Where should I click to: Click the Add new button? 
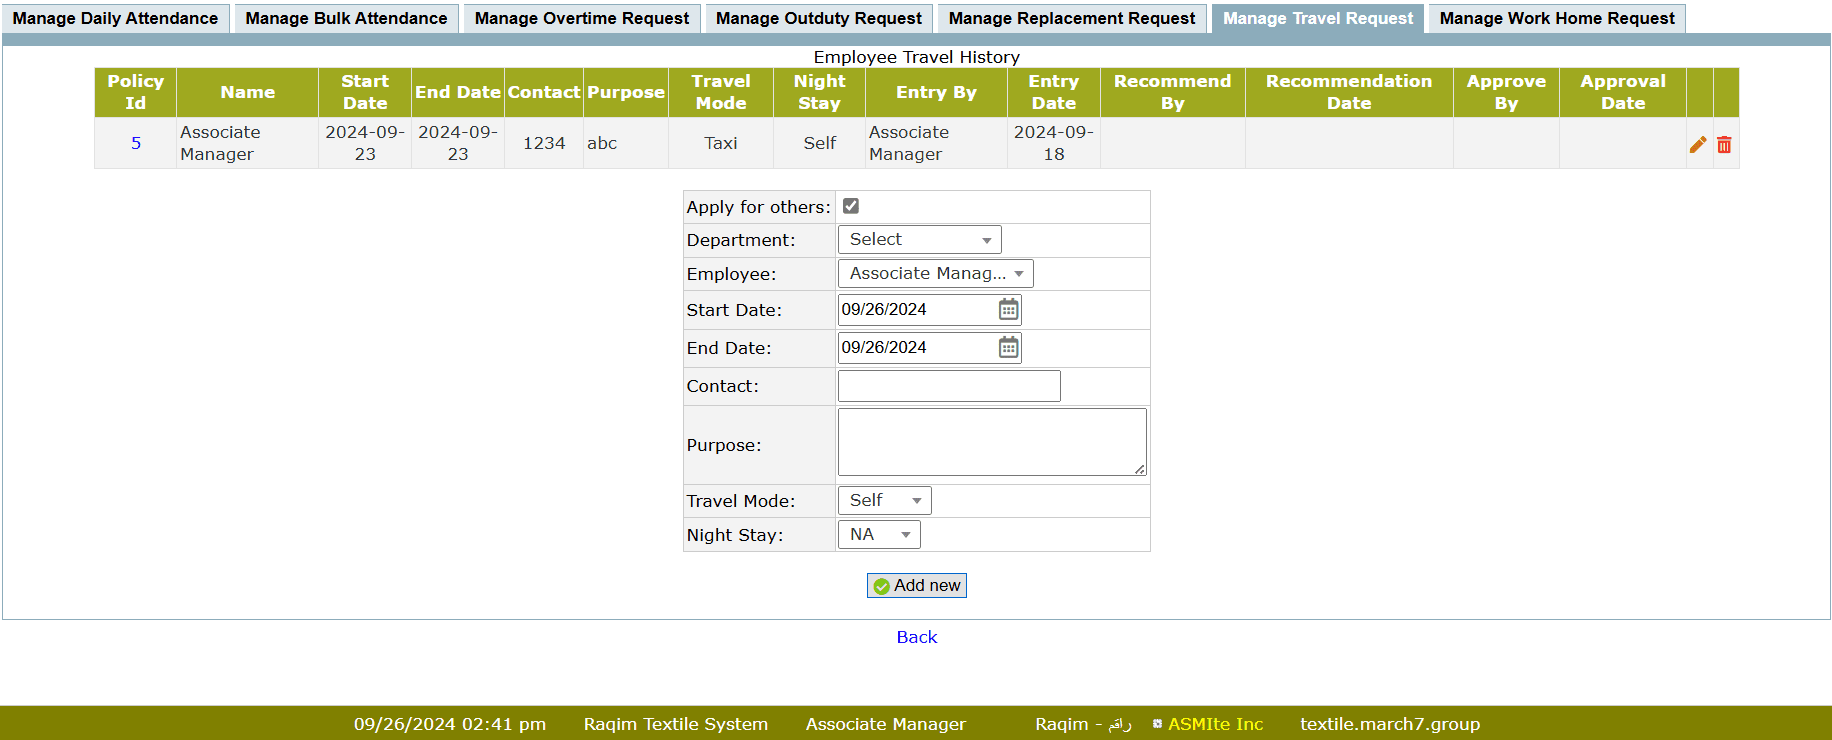click(916, 586)
